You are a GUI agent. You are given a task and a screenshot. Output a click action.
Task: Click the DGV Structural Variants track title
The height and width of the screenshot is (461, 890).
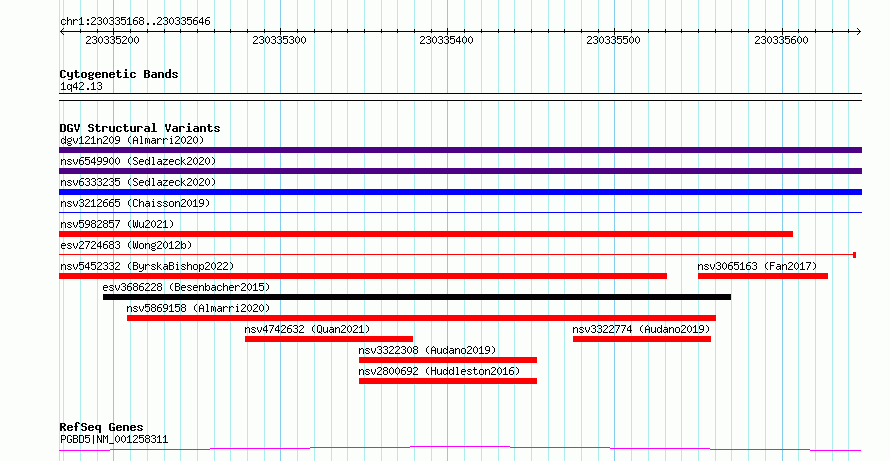click(x=140, y=128)
